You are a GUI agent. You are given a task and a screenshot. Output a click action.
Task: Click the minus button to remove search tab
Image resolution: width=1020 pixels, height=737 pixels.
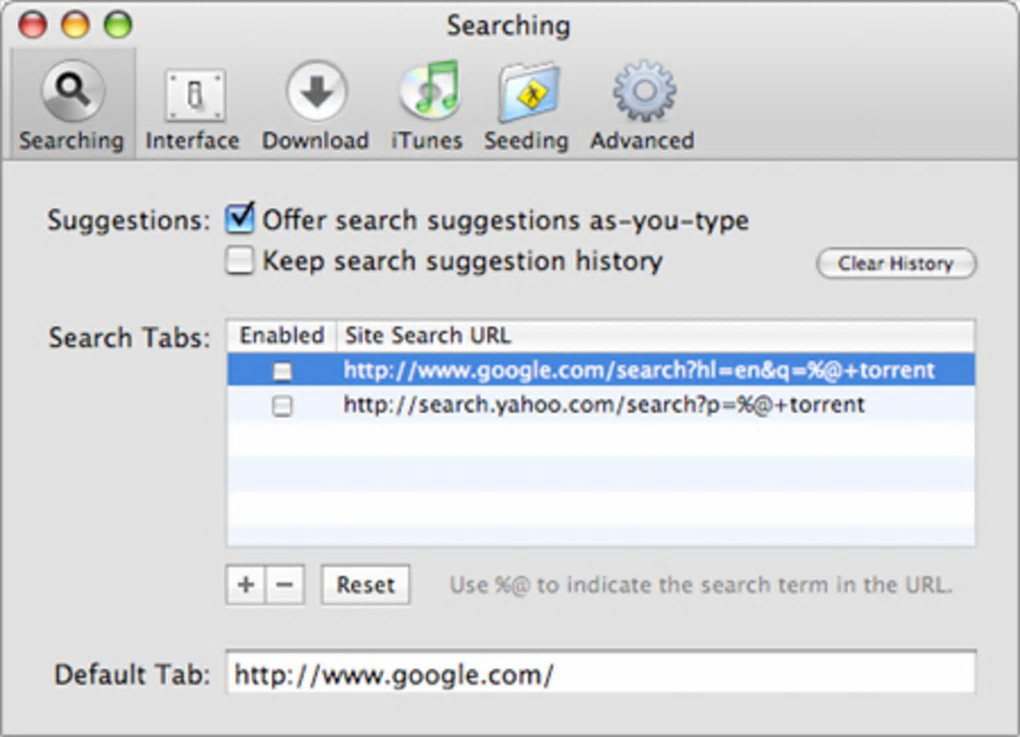tap(284, 585)
